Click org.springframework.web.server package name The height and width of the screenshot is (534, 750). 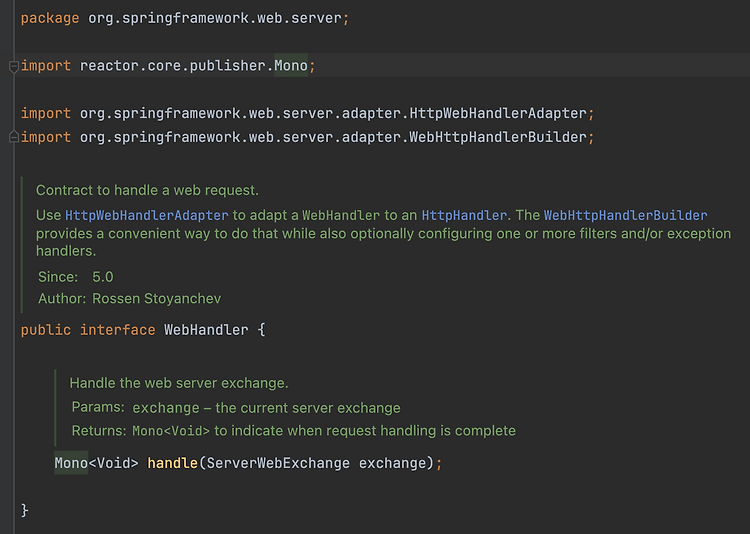(215, 18)
